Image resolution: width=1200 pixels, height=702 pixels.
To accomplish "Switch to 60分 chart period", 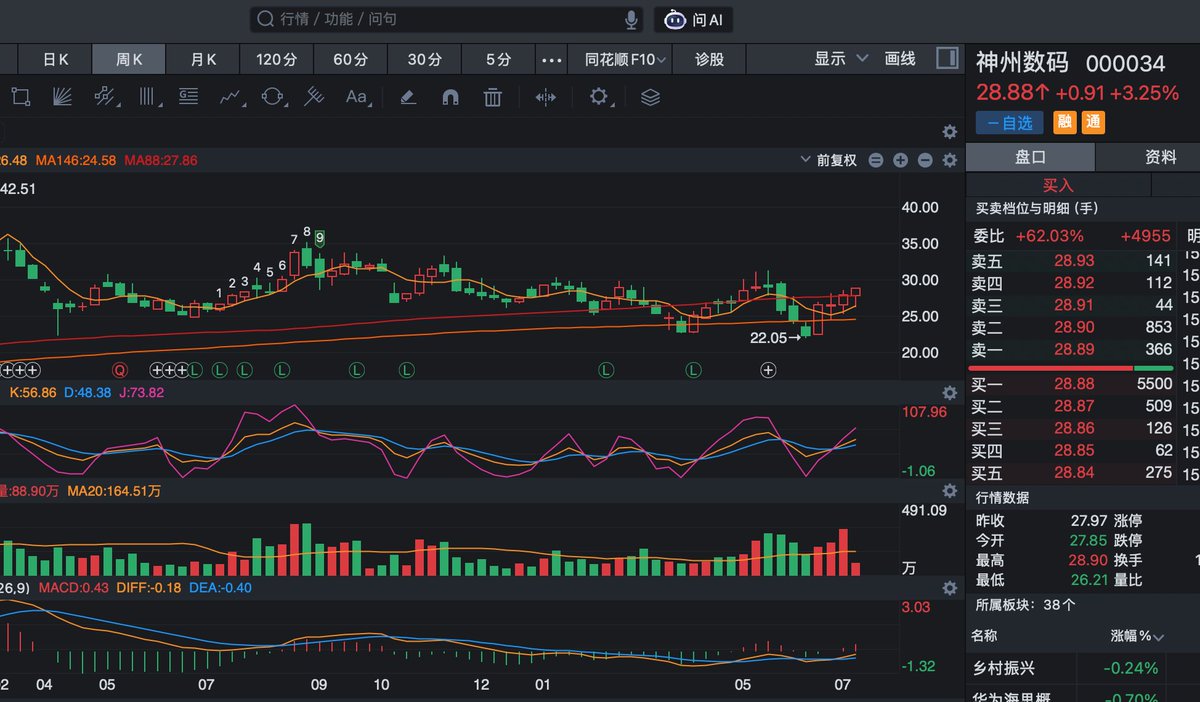I will click(351, 59).
